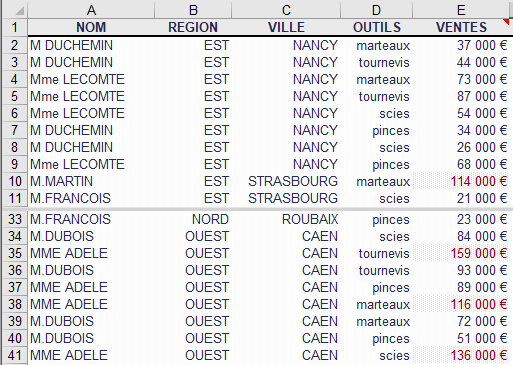The height and width of the screenshot is (365, 513).
Task: Select the highlighted 159 000 € cell
Action: pyautogui.click(x=461, y=253)
